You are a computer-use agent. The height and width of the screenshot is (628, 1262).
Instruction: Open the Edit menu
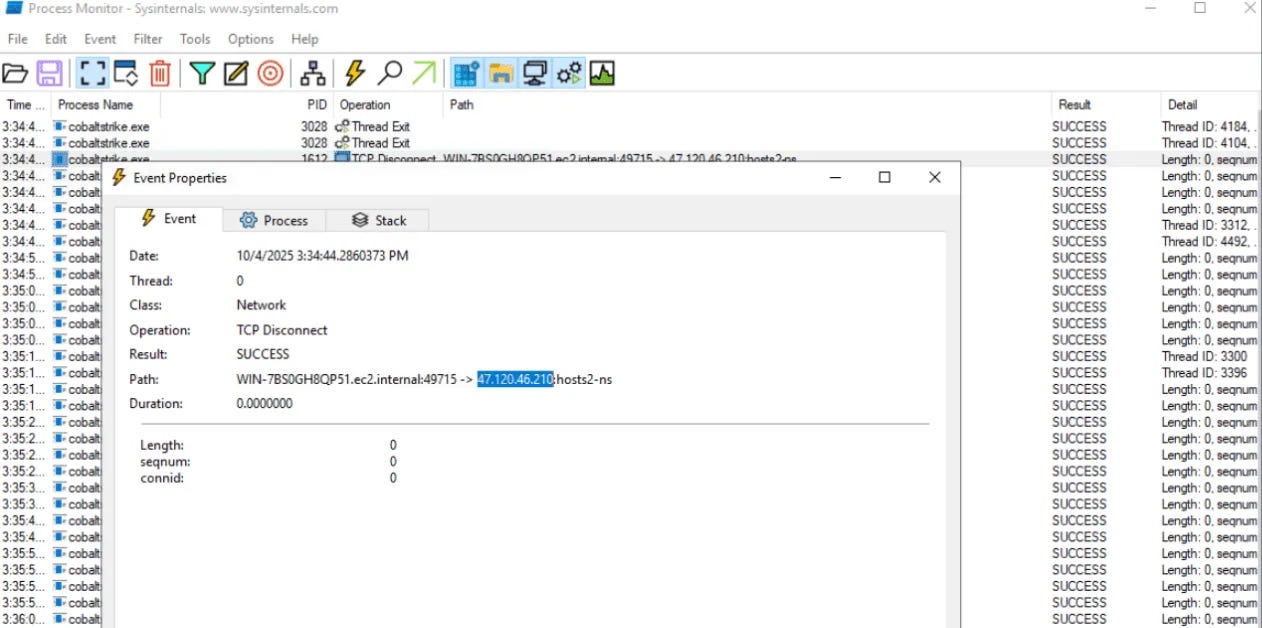click(56, 39)
